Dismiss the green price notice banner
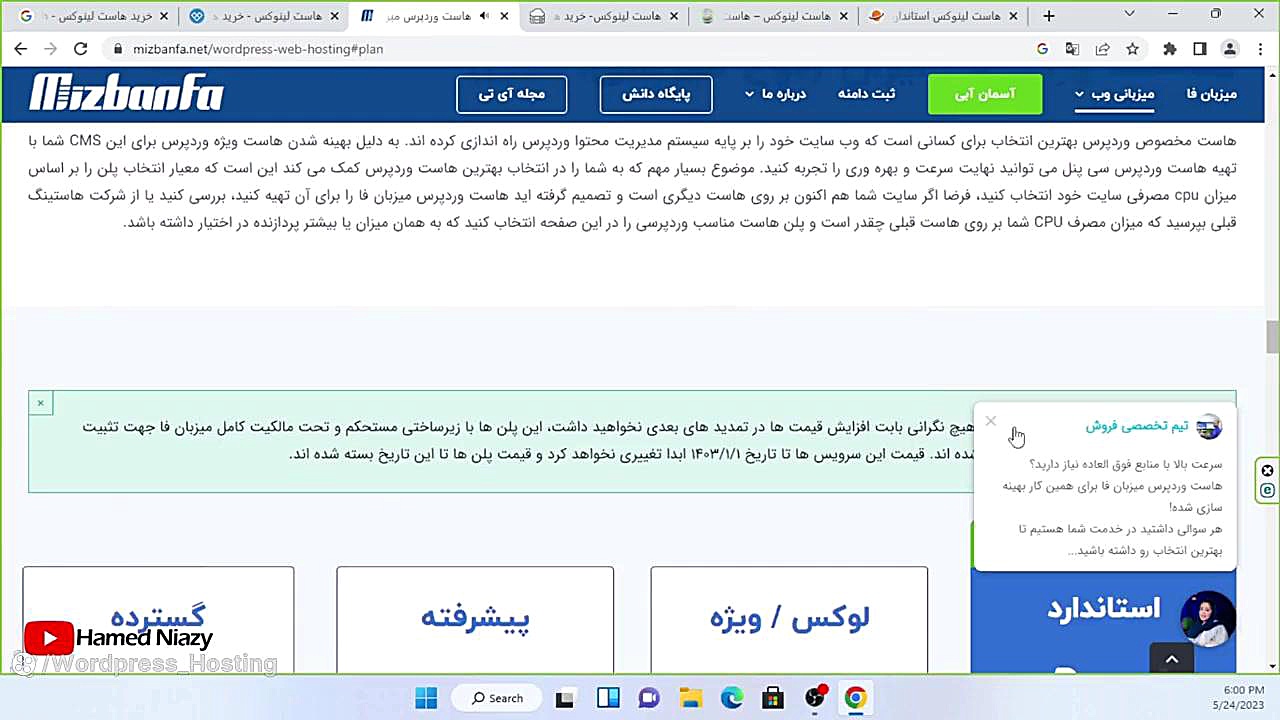 click(x=40, y=403)
